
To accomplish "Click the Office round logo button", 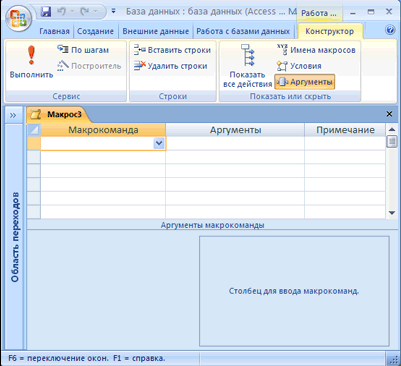I will 18,19.
